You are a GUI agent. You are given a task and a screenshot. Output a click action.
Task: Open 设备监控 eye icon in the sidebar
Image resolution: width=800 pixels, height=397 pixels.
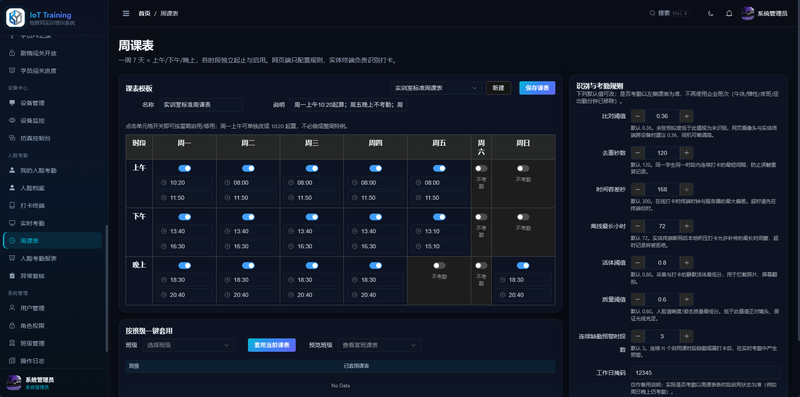point(12,120)
